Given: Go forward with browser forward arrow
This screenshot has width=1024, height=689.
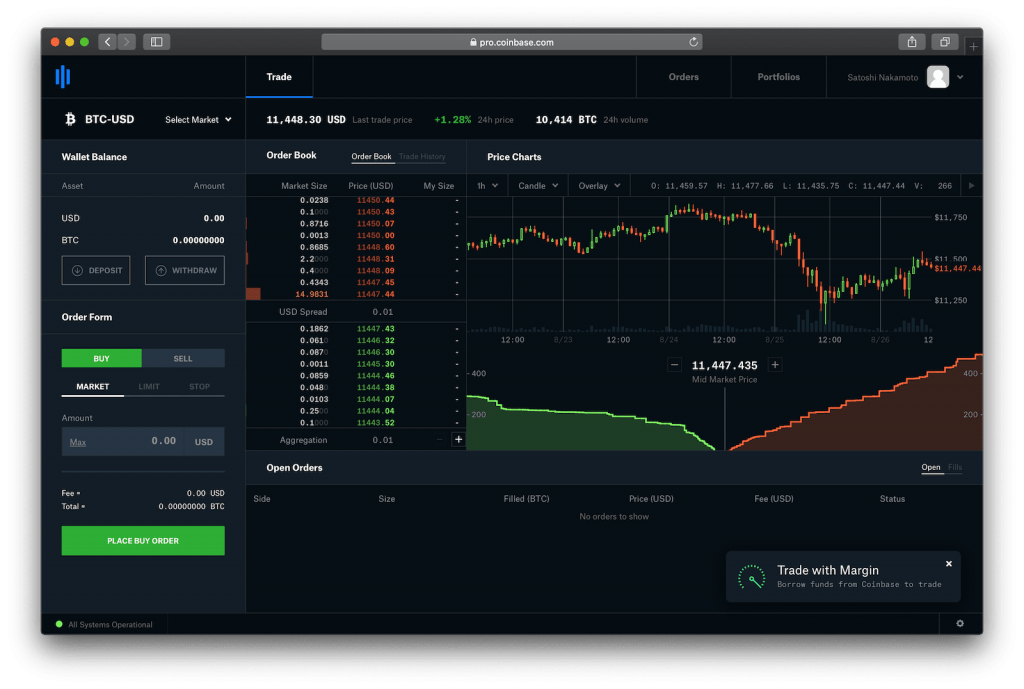Looking at the screenshot, I should [x=127, y=42].
